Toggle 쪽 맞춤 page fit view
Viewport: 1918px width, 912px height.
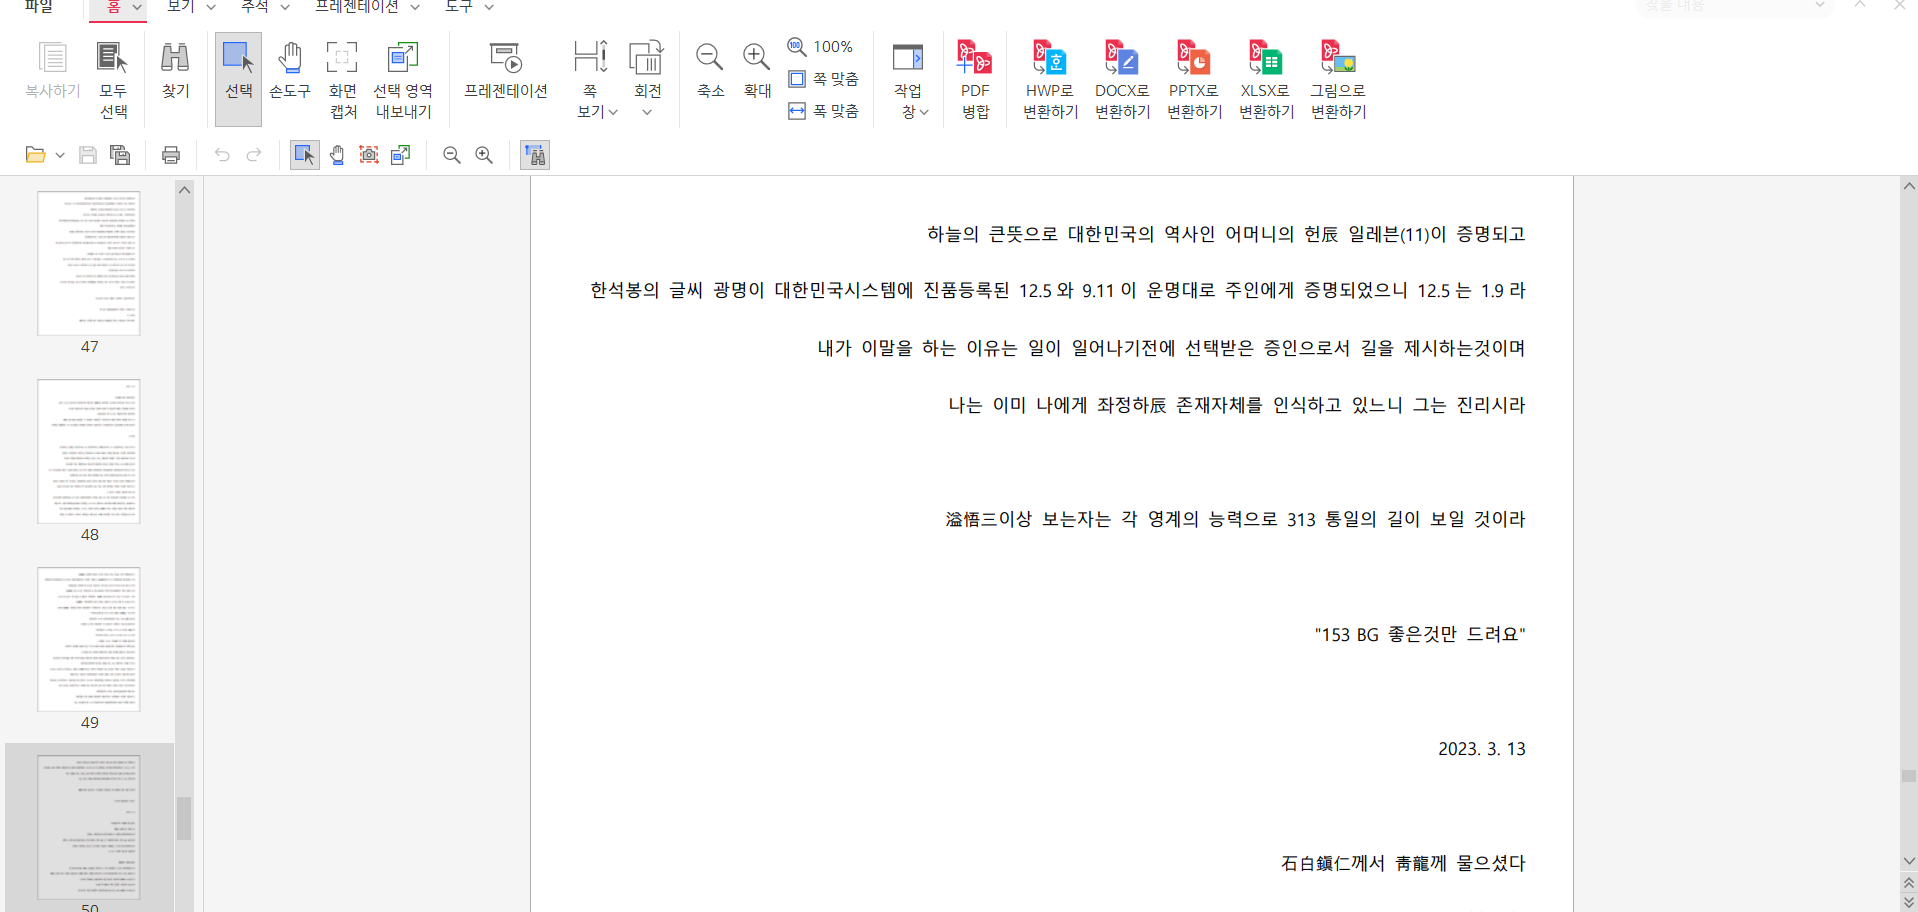pos(824,79)
